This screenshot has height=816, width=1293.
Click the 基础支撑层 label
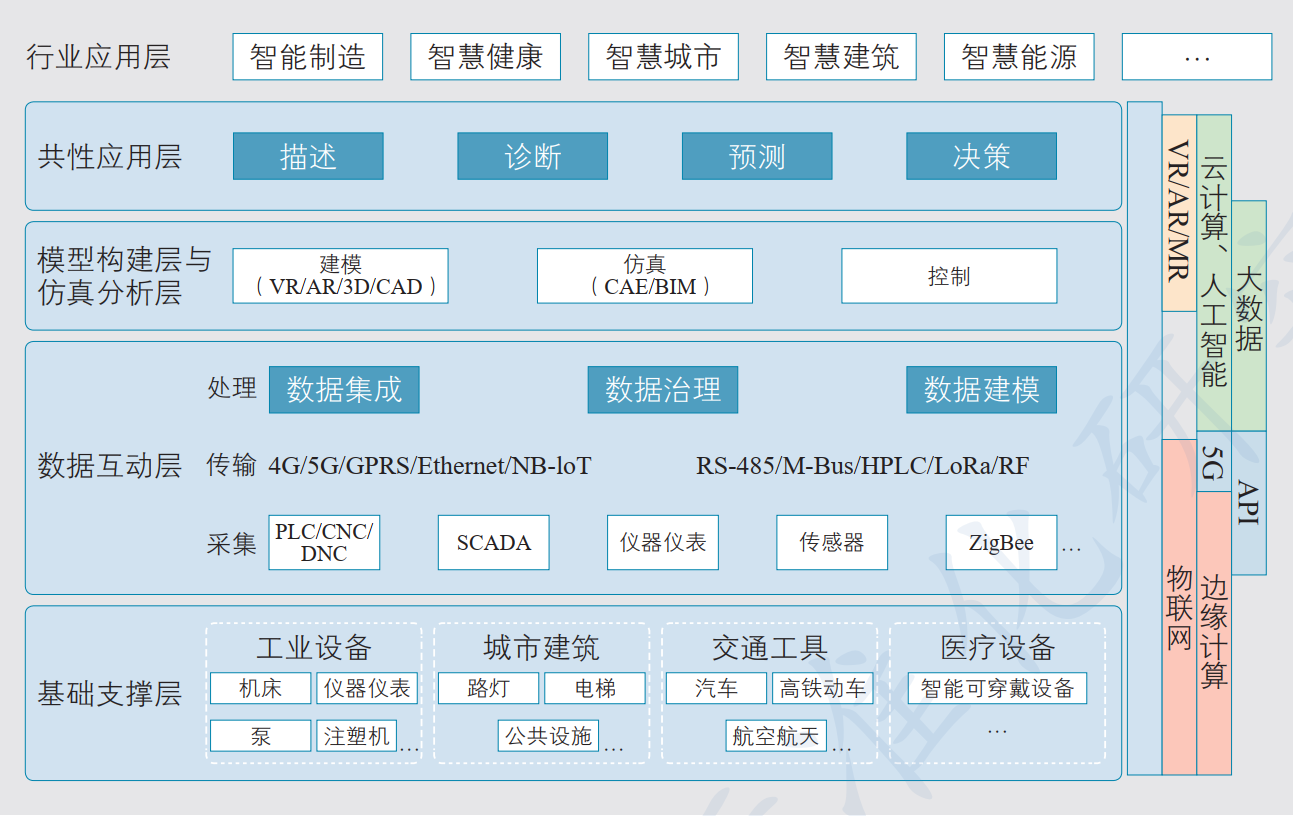tap(110, 694)
